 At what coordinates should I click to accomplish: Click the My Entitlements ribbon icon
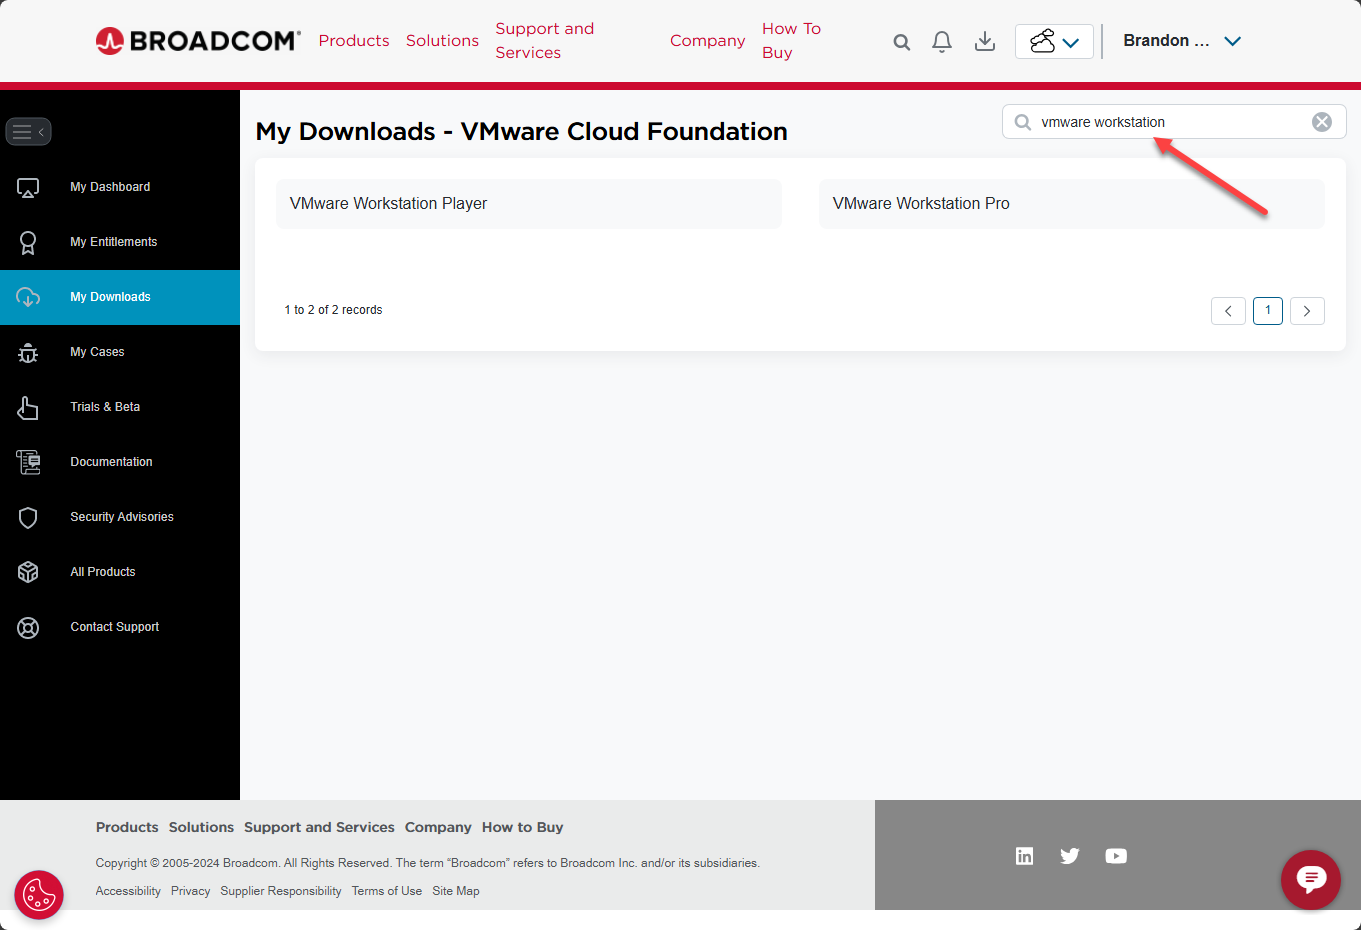click(x=28, y=242)
